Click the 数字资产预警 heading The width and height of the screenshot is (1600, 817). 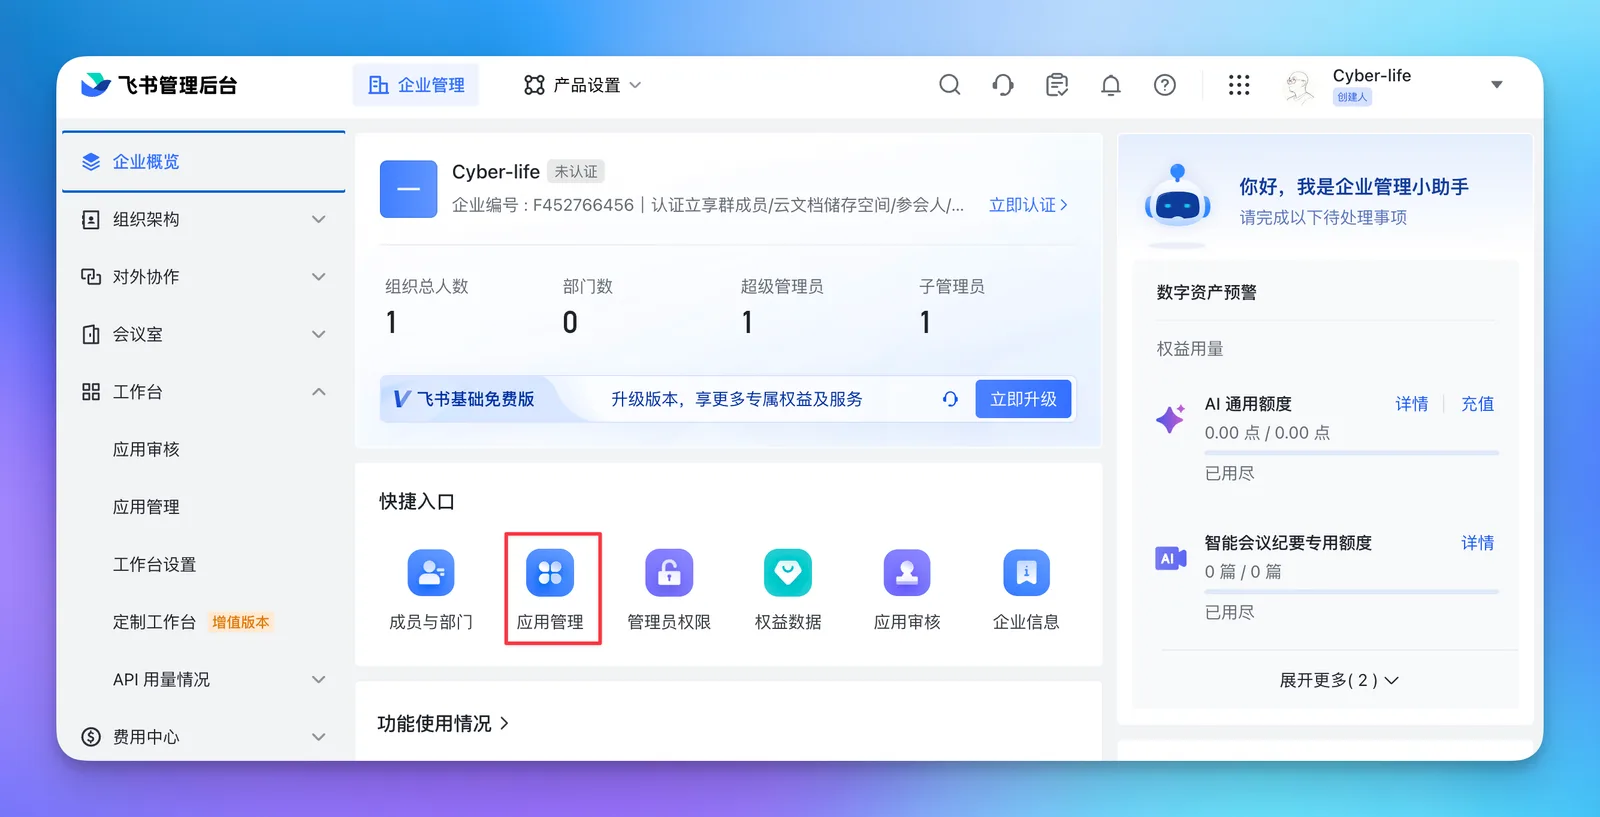(x=1206, y=292)
